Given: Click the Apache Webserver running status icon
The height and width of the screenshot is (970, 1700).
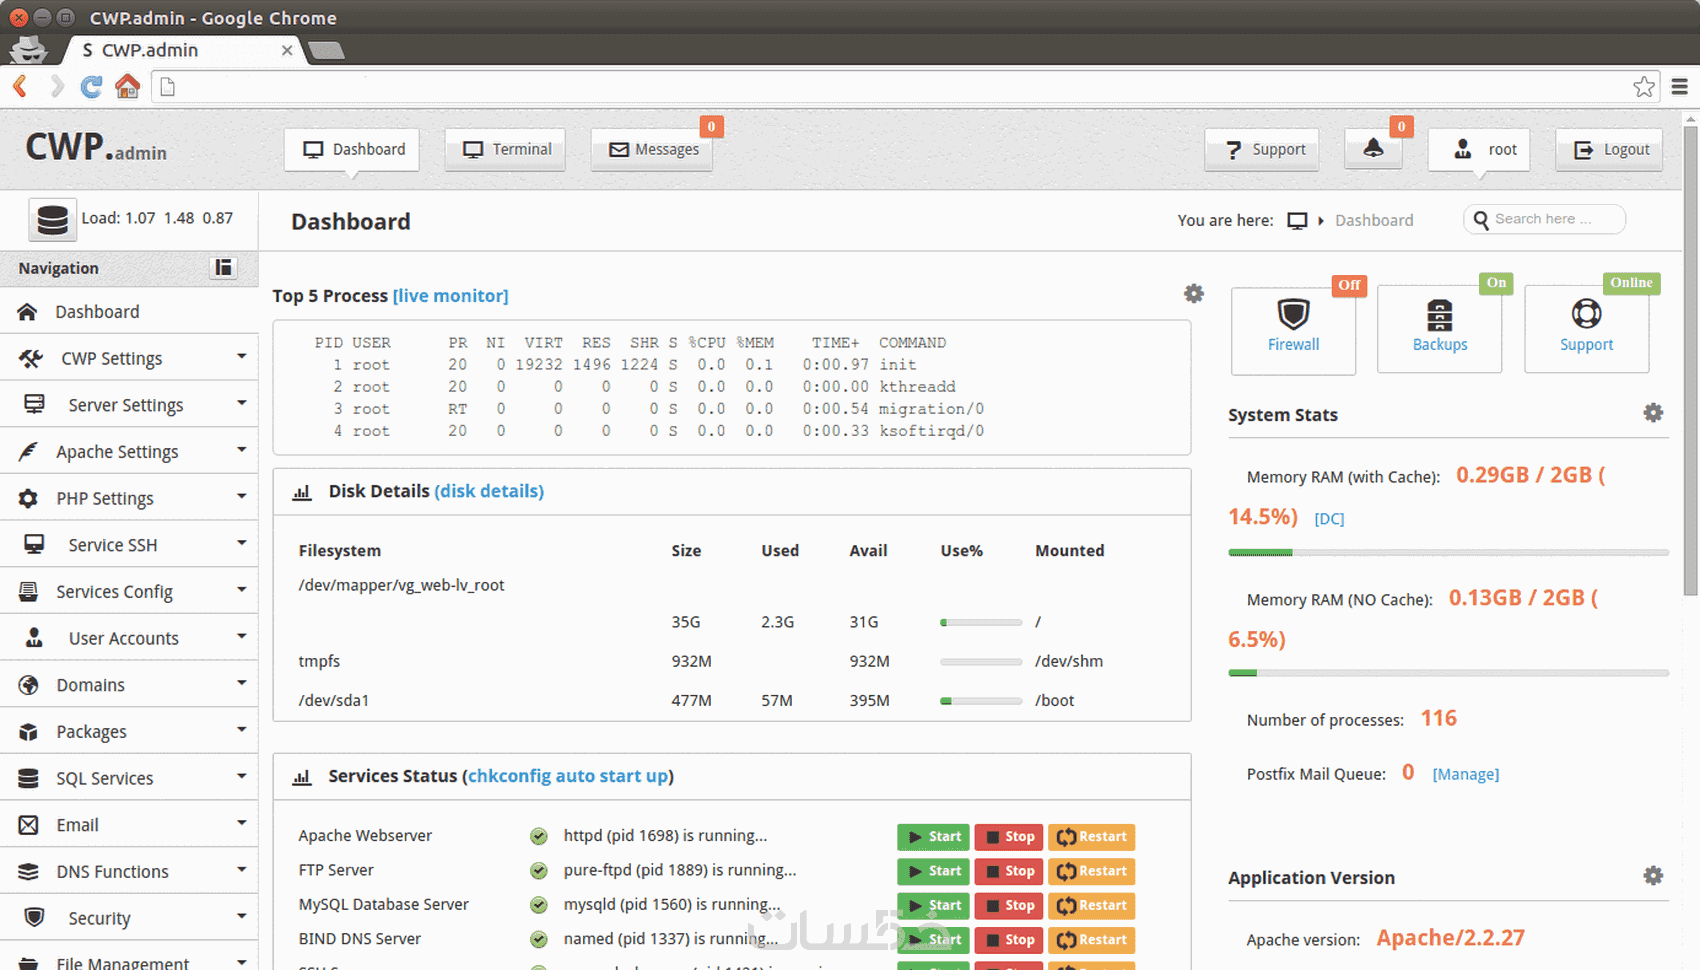Looking at the screenshot, I should [x=538, y=836].
